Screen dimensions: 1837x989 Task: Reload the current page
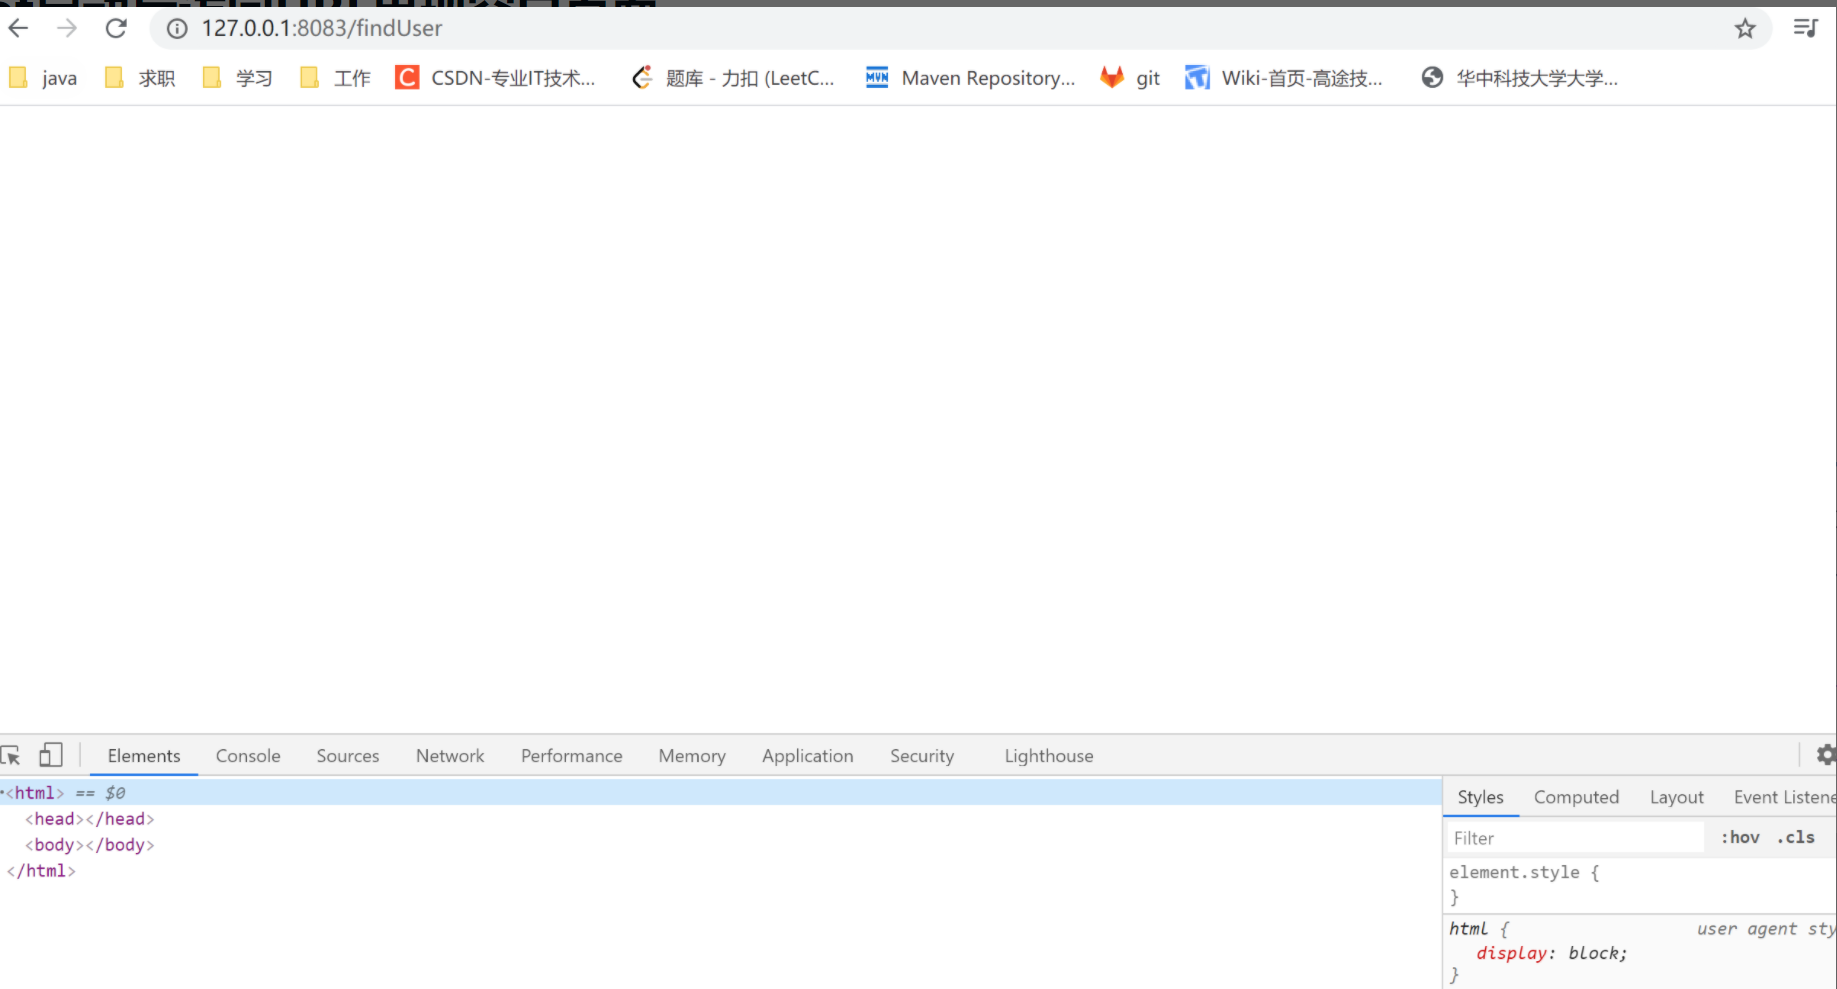point(115,28)
